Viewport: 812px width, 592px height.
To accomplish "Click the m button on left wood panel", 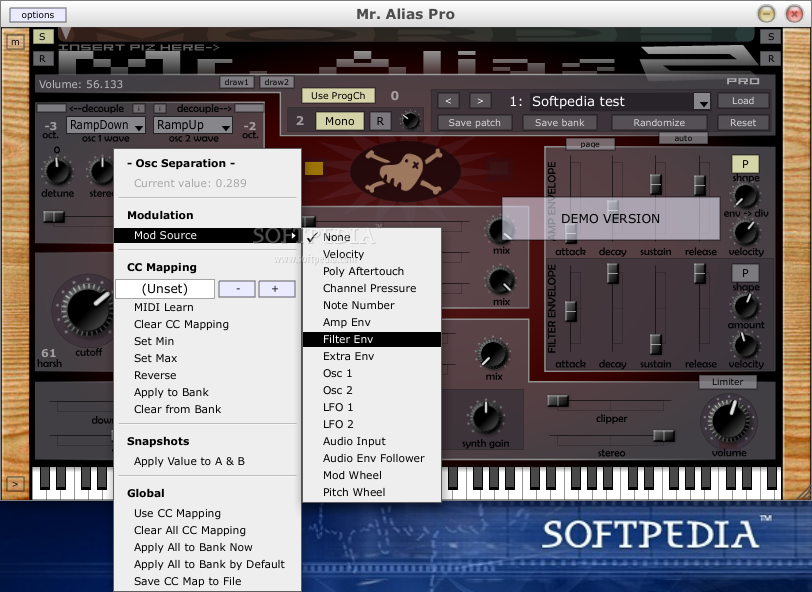I will click(x=16, y=42).
